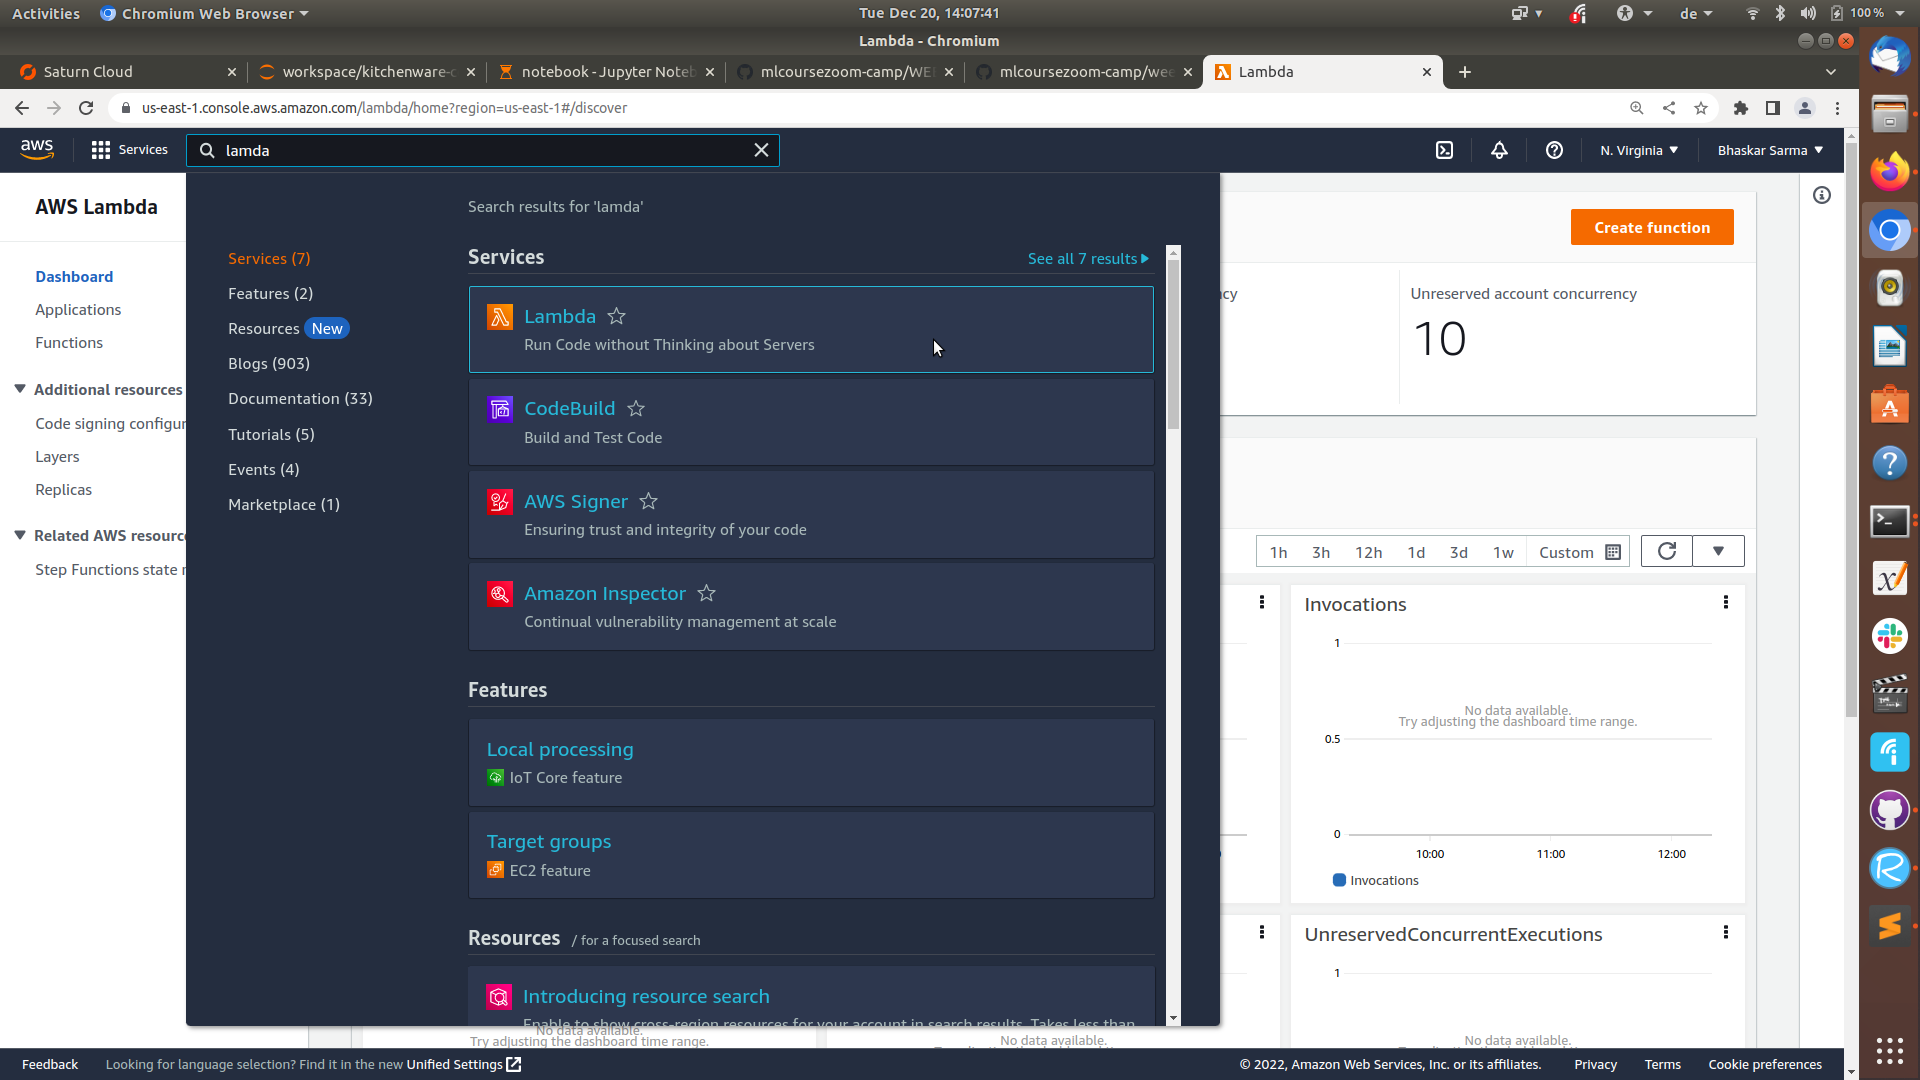Click the AWS support help icon
Screen dimensions: 1920x1080
tap(1554, 150)
